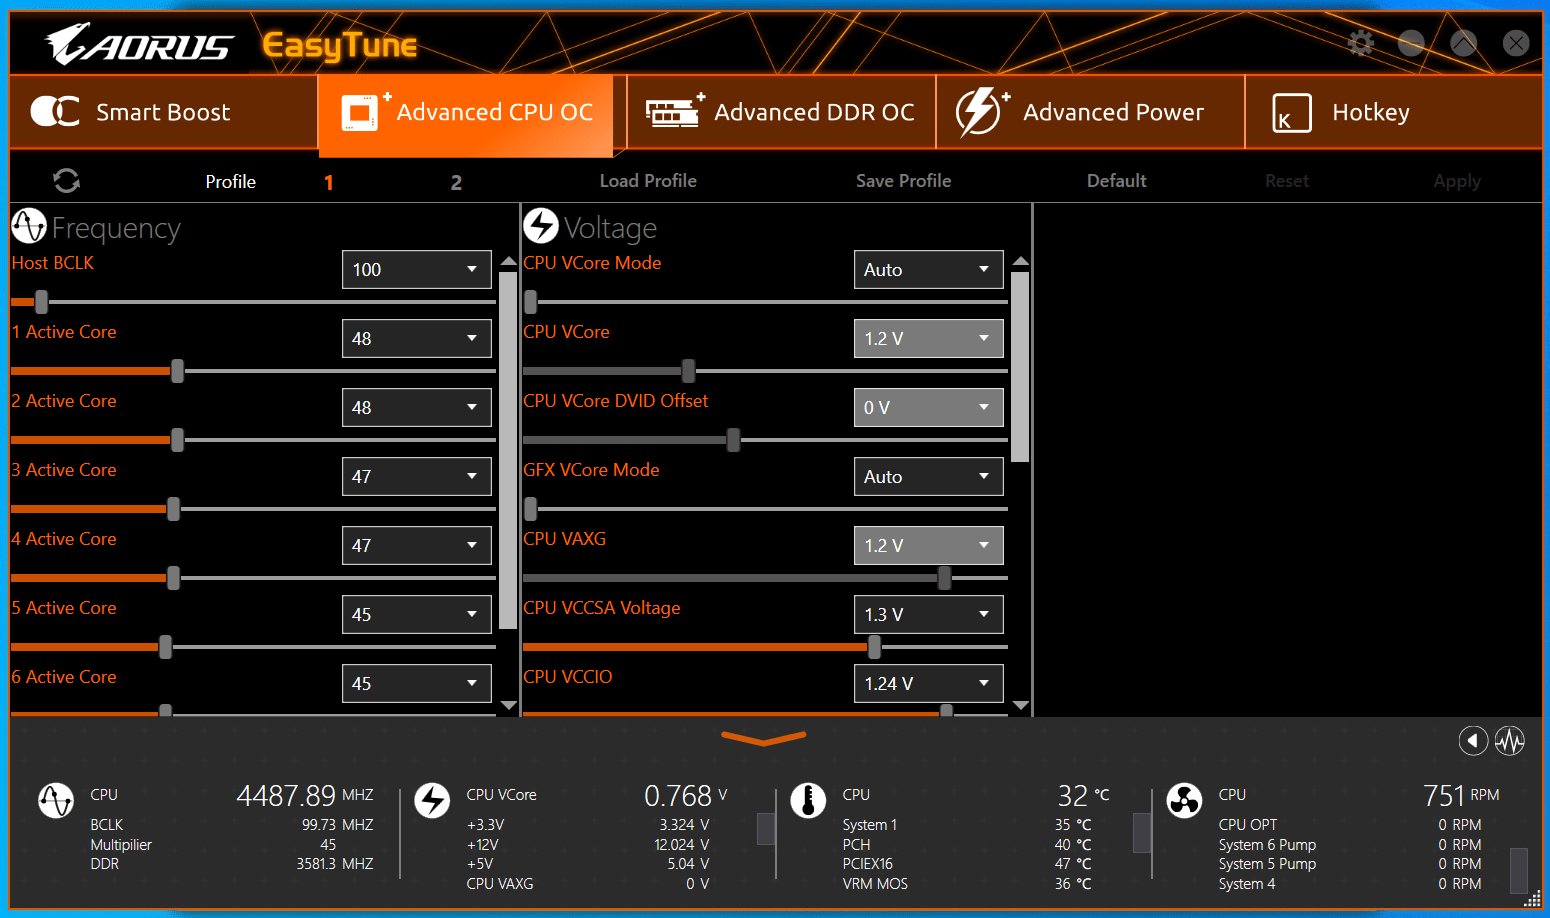The image size is (1550, 918).
Task: Collapse the hardware monitor panel chevron
Action: (x=763, y=739)
